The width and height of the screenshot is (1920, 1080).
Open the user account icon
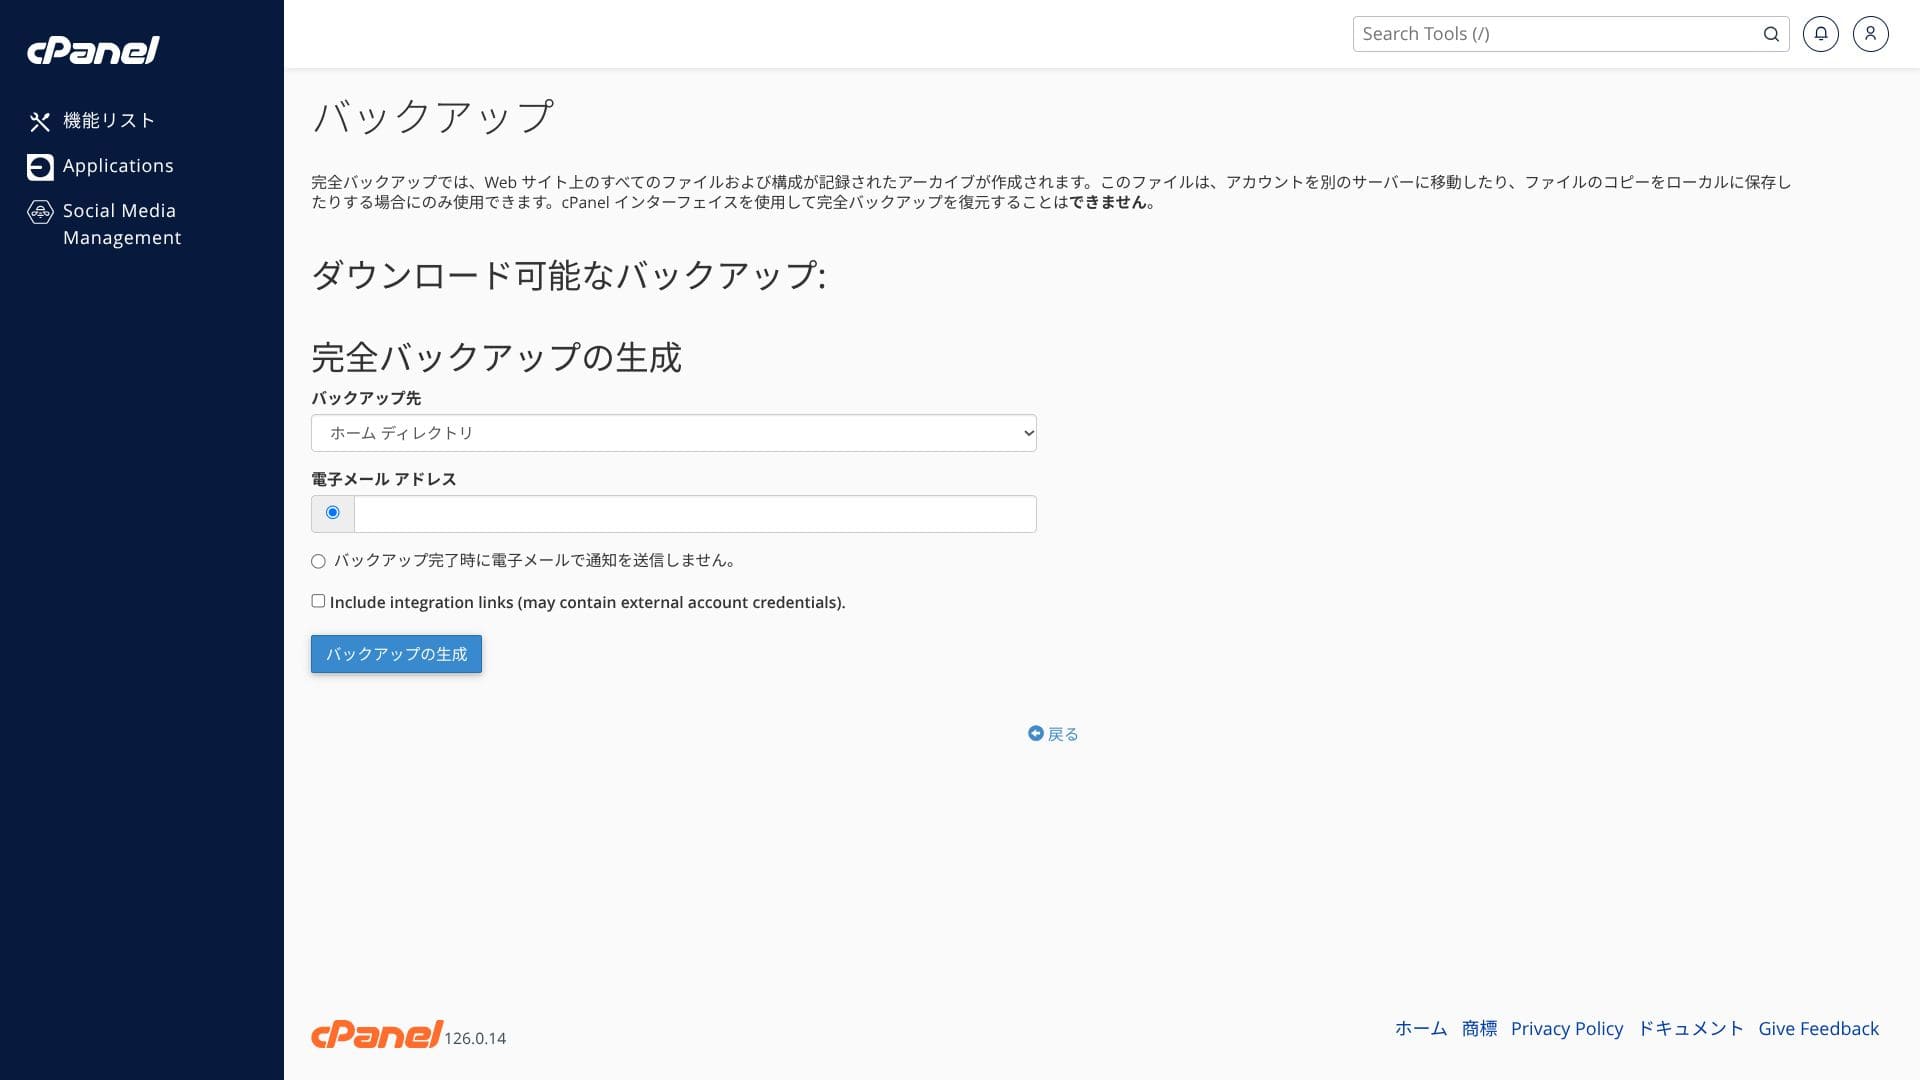tap(1870, 34)
